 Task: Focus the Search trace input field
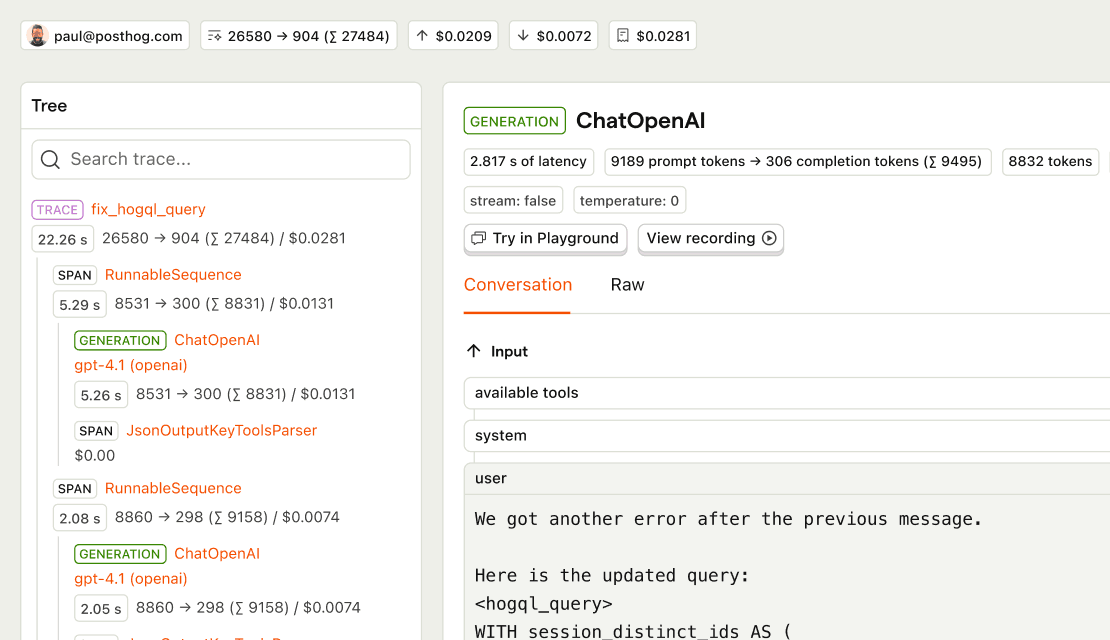tap(221, 159)
